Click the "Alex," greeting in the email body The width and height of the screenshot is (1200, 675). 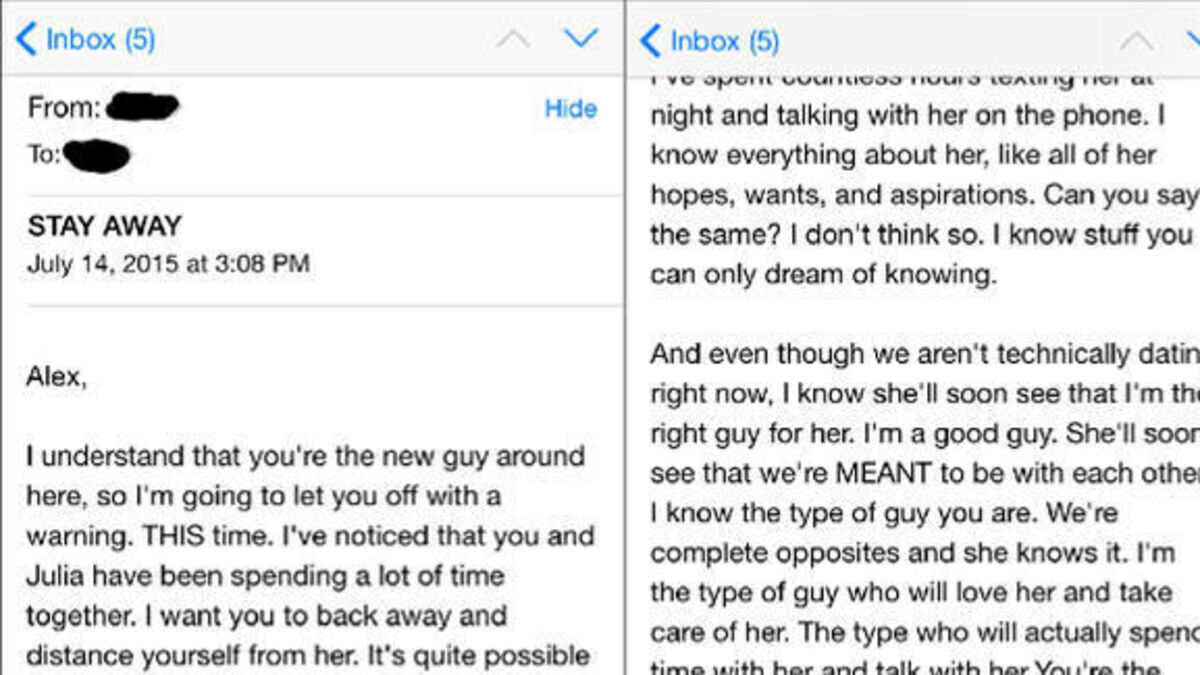coord(56,380)
